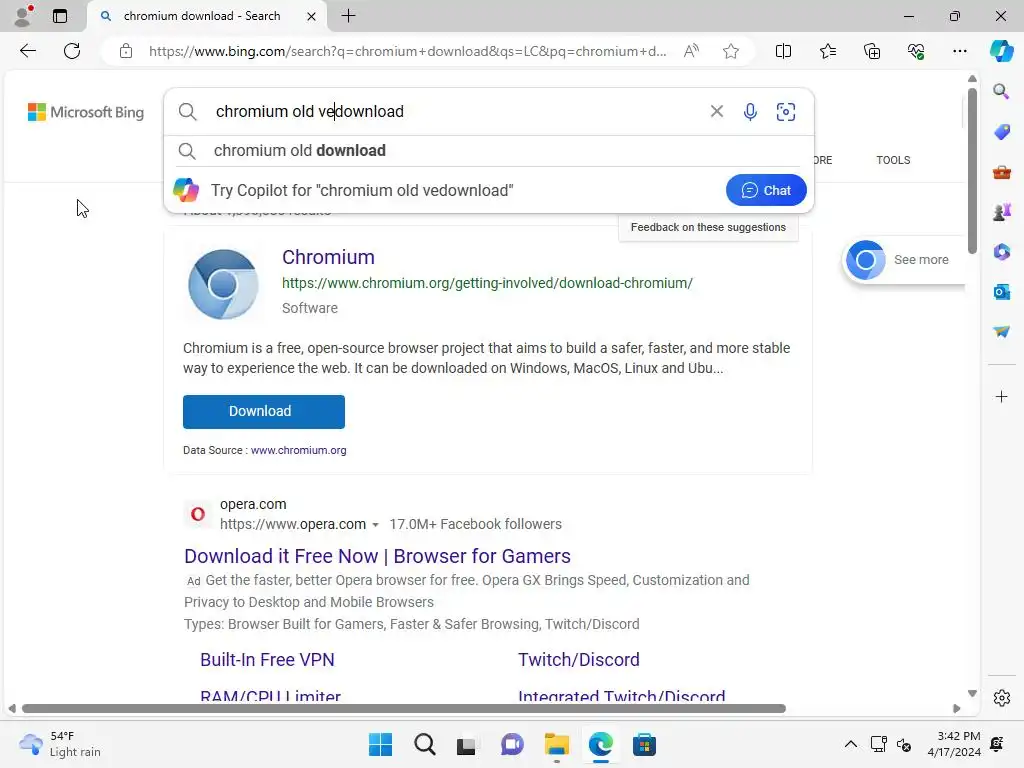1024x768 pixels.
Task: Open the TOOLS search filter
Action: click(x=893, y=160)
